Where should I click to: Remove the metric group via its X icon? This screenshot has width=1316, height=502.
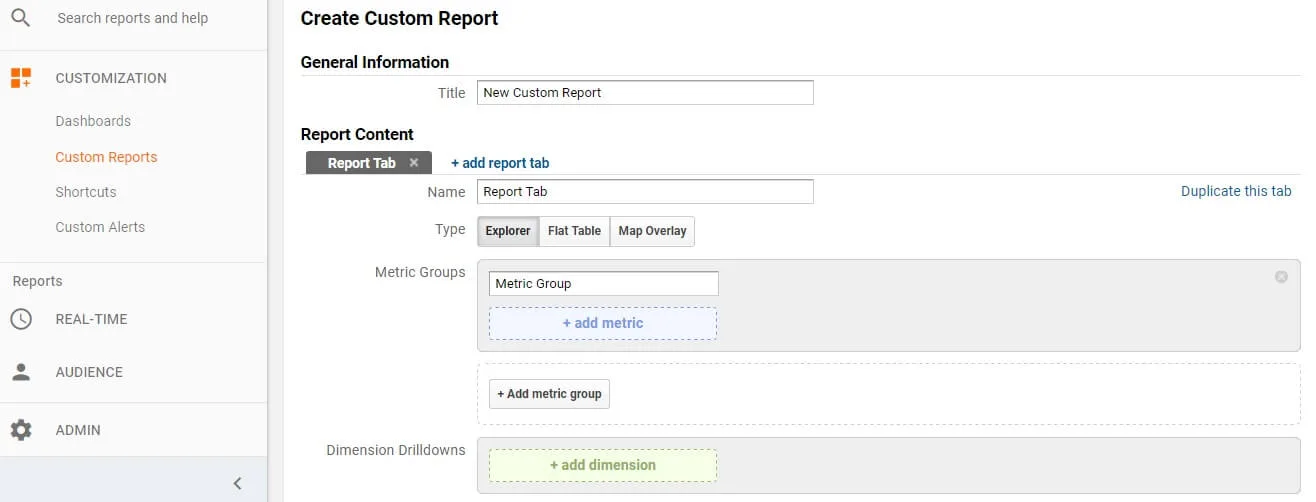pyautogui.click(x=1281, y=277)
